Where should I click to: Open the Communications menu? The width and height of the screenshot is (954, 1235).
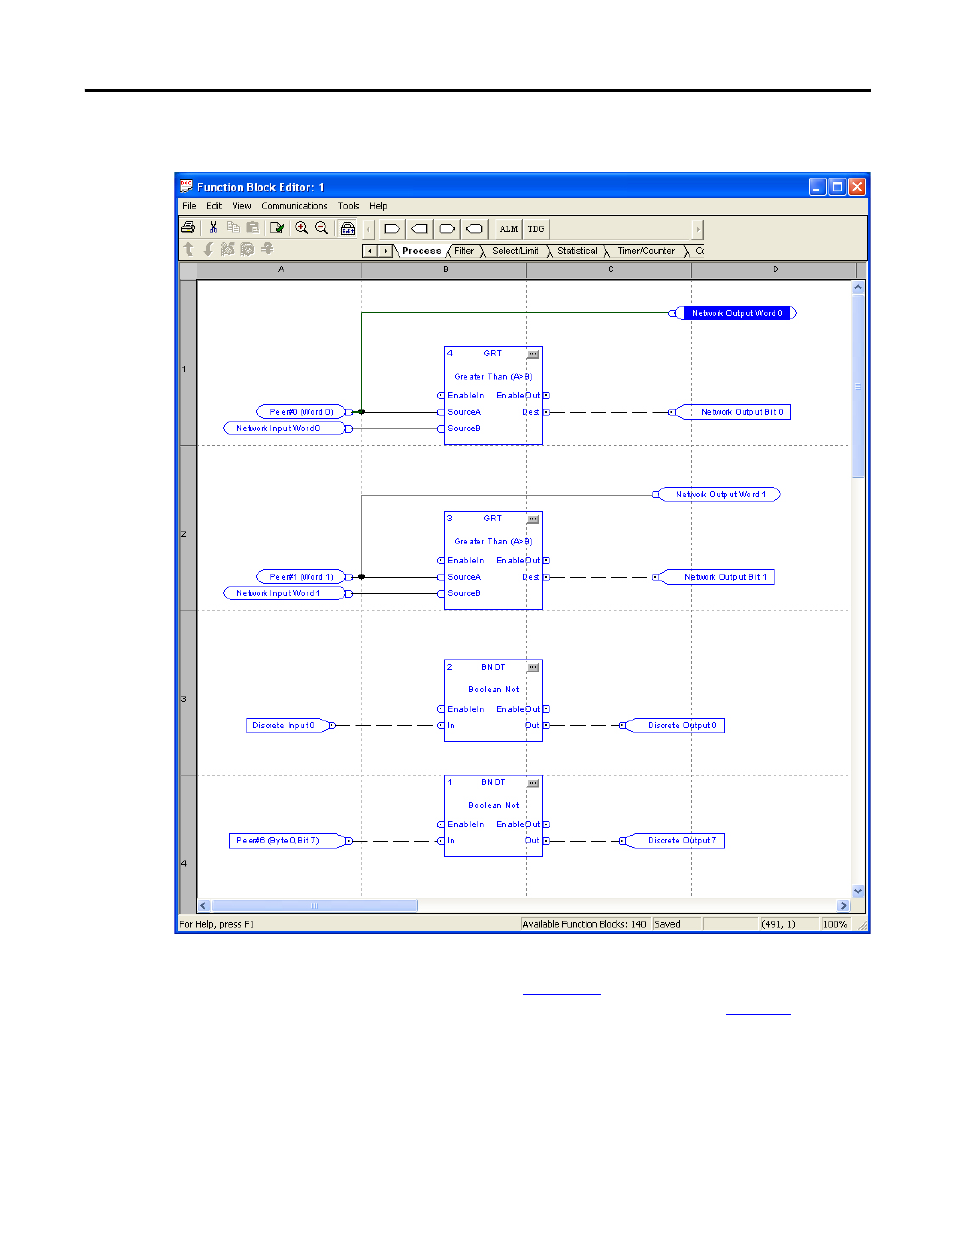[295, 206]
